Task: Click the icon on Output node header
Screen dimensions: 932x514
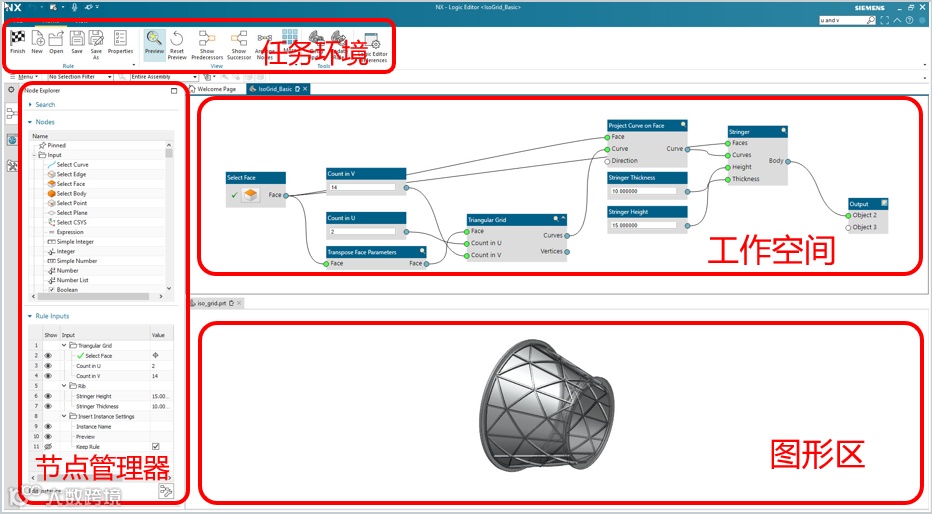Action: (884, 203)
